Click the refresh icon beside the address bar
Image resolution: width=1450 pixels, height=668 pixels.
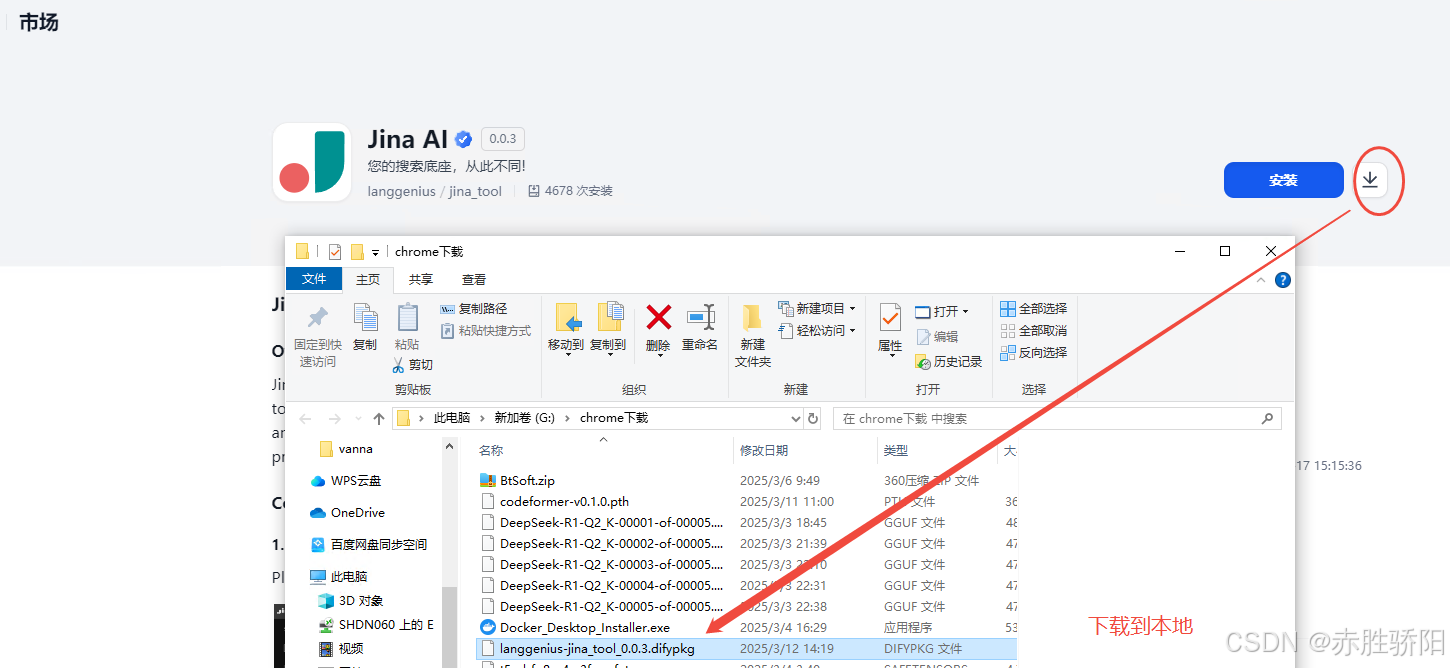(x=813, y=419)
